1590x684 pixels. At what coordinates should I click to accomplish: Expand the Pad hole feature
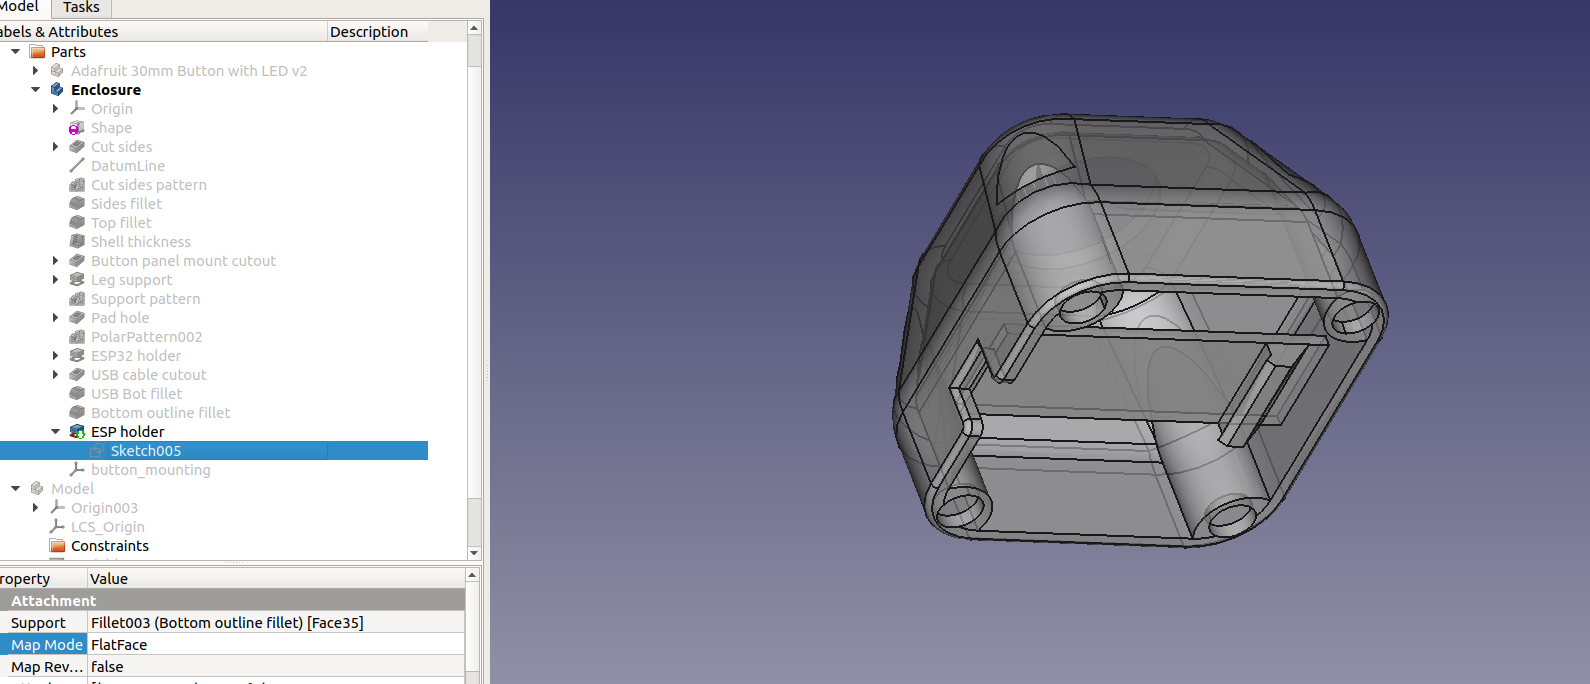(x=55, y=318)
